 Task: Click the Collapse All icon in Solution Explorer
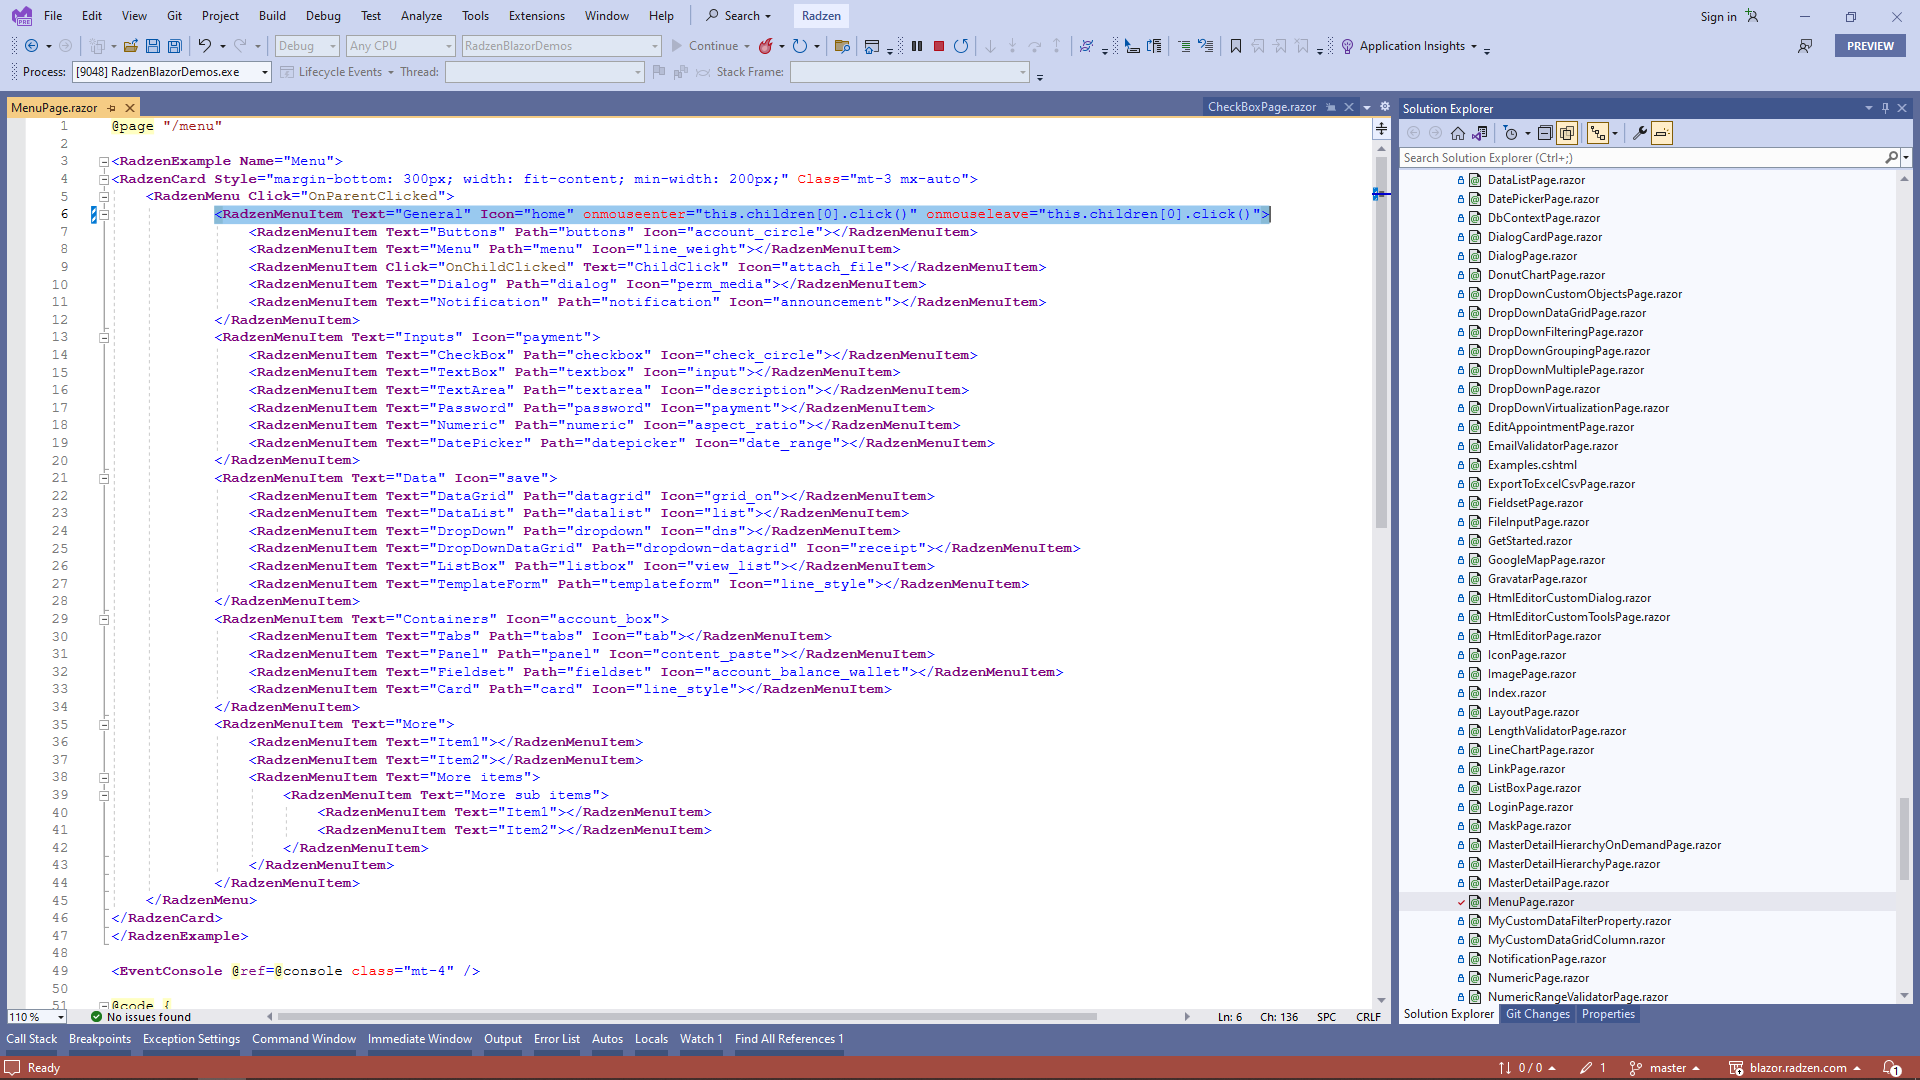(1545, 133)
